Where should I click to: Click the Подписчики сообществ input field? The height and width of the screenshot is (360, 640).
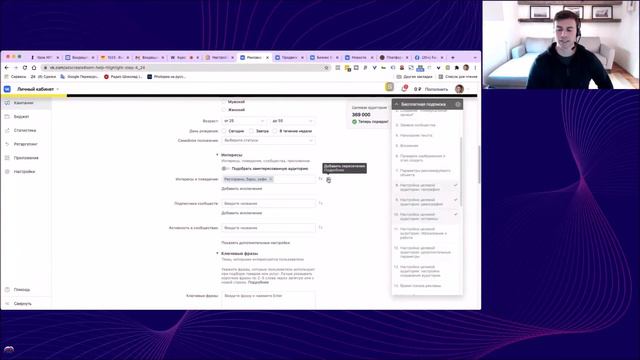coord(269,203)
